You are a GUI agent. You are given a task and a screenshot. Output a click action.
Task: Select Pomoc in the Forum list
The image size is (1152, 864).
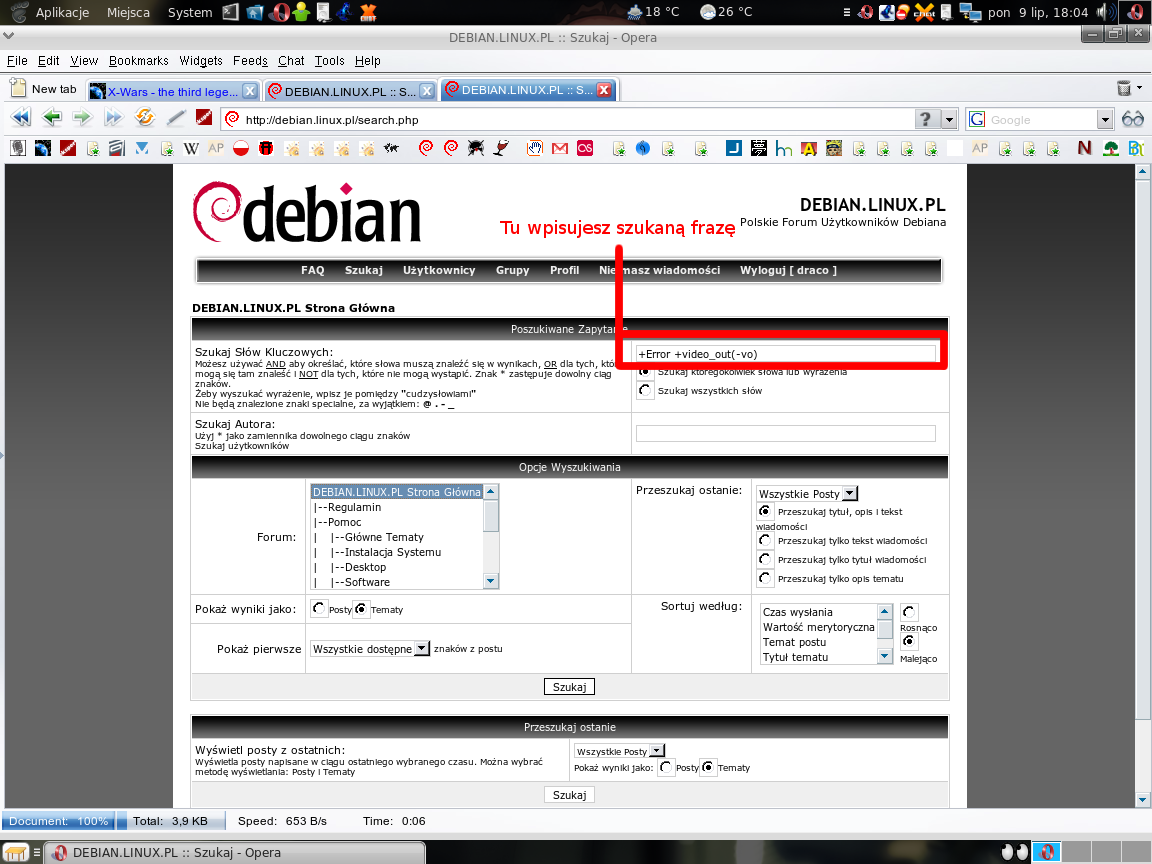pos(397,522)
